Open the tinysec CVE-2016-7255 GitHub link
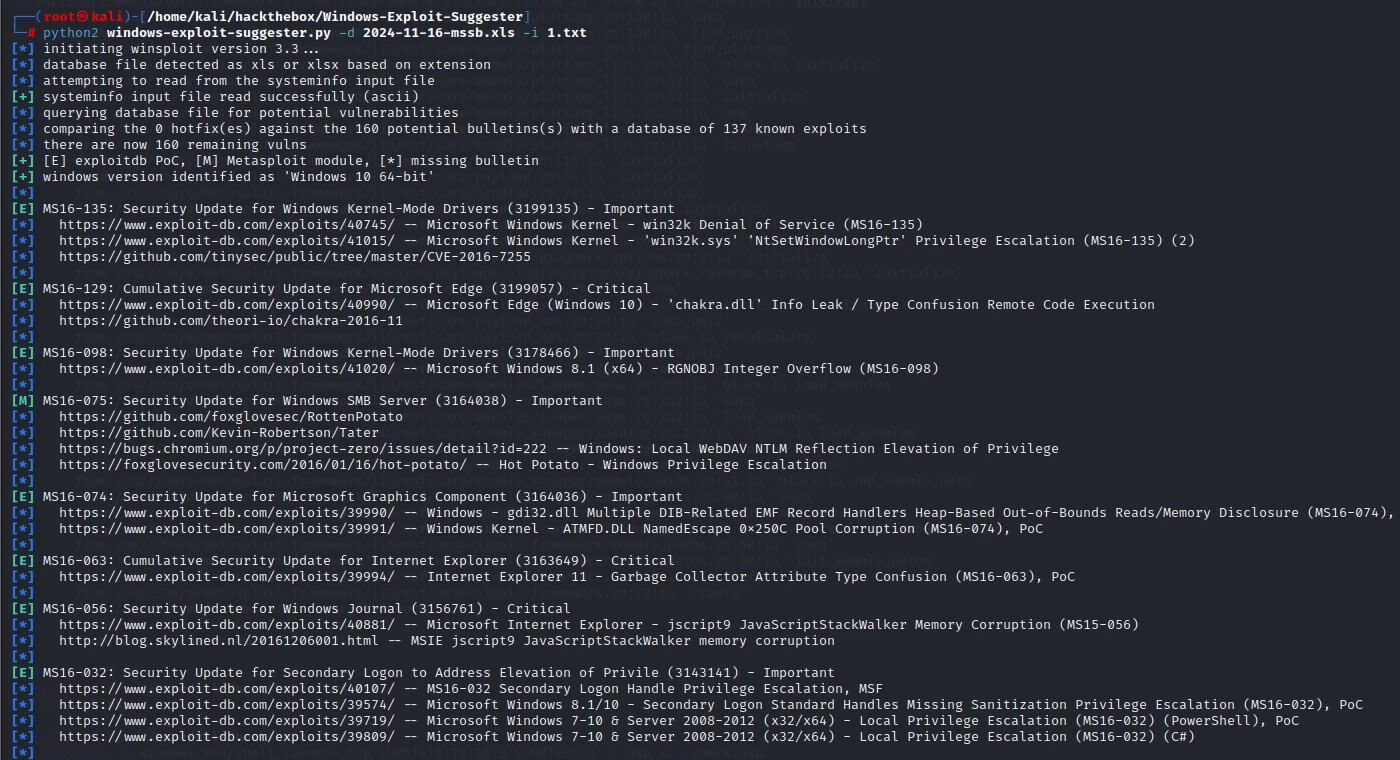The image size is (1400, 760). (x=295, y=256)
